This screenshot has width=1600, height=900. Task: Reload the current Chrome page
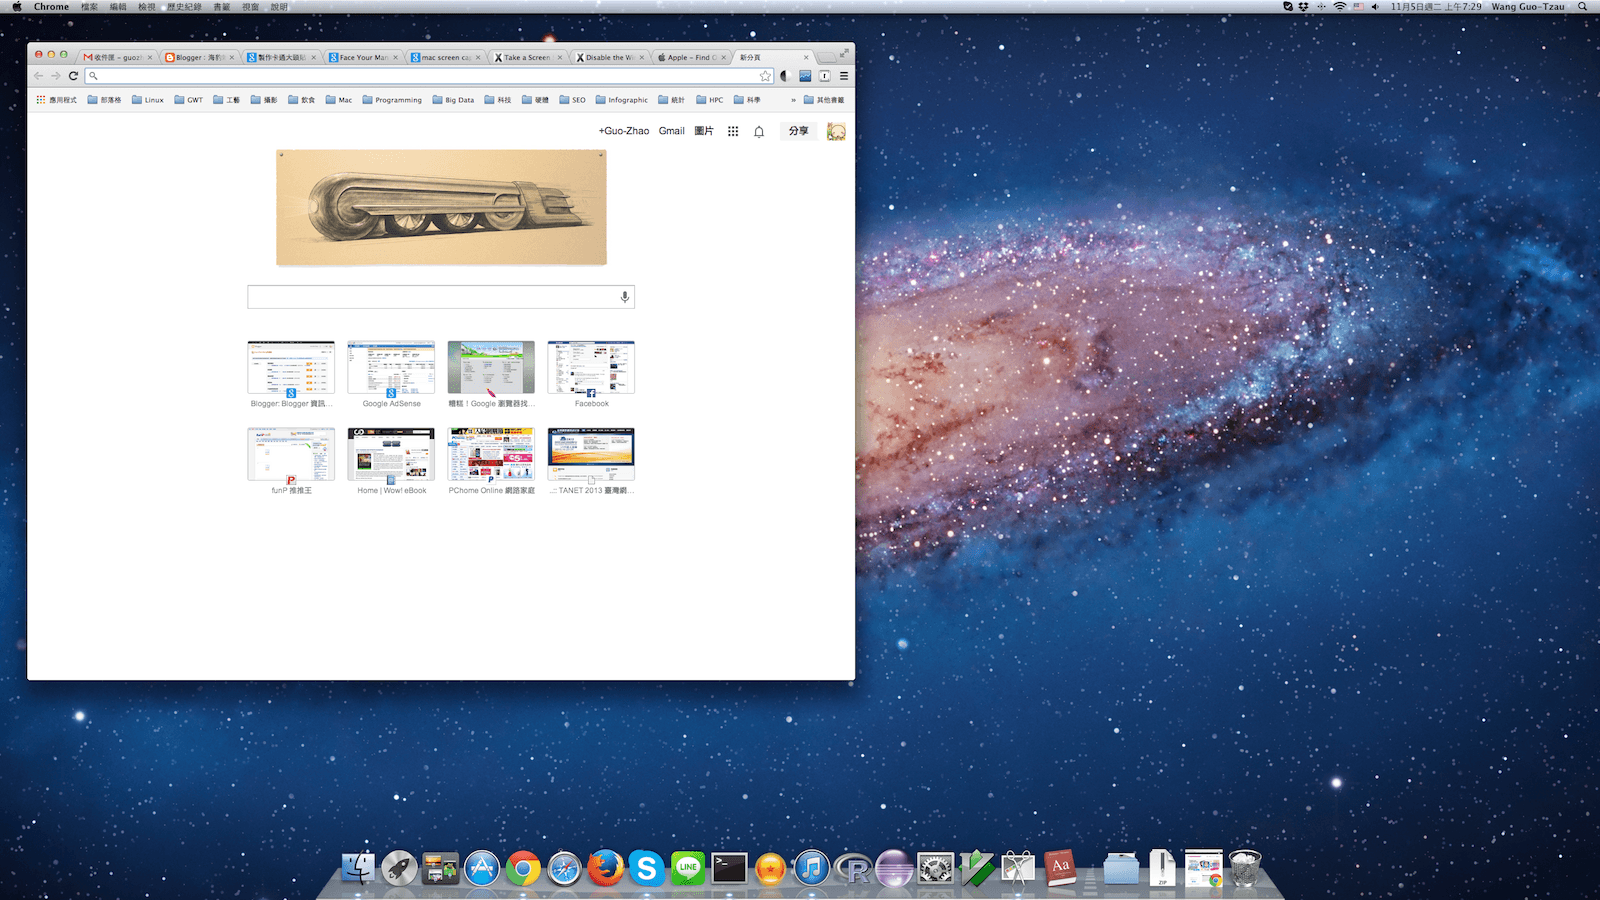tap(73, 76)
